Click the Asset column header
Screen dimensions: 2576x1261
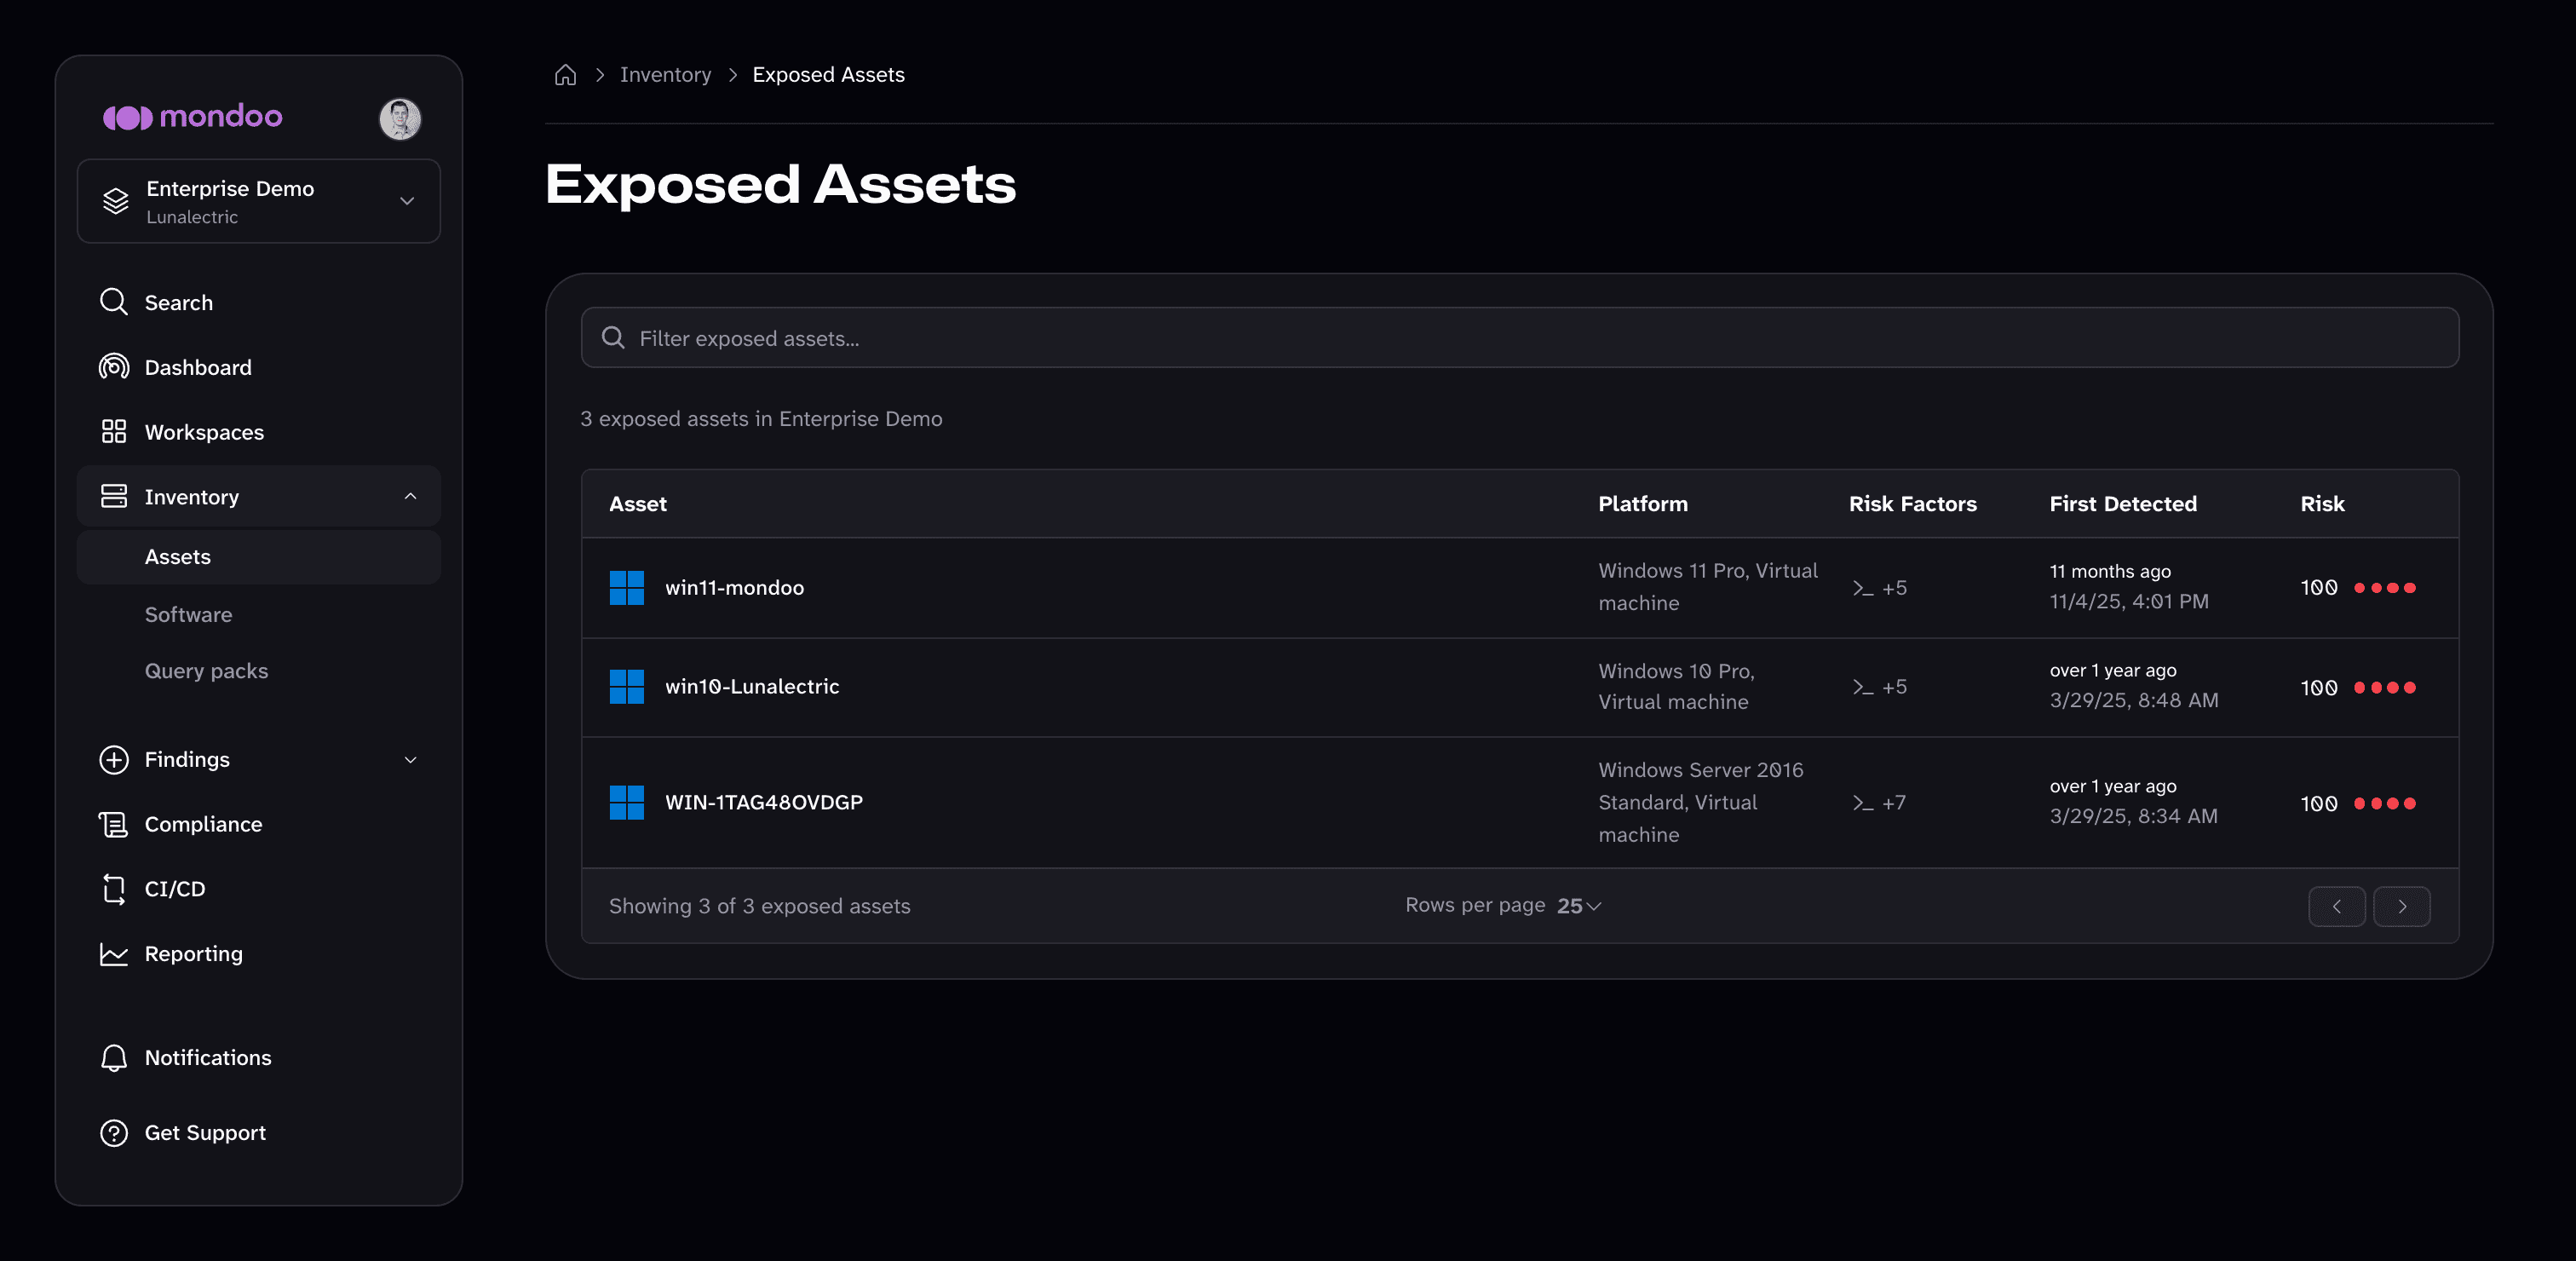pyautogui.click(x=637, y=504)
